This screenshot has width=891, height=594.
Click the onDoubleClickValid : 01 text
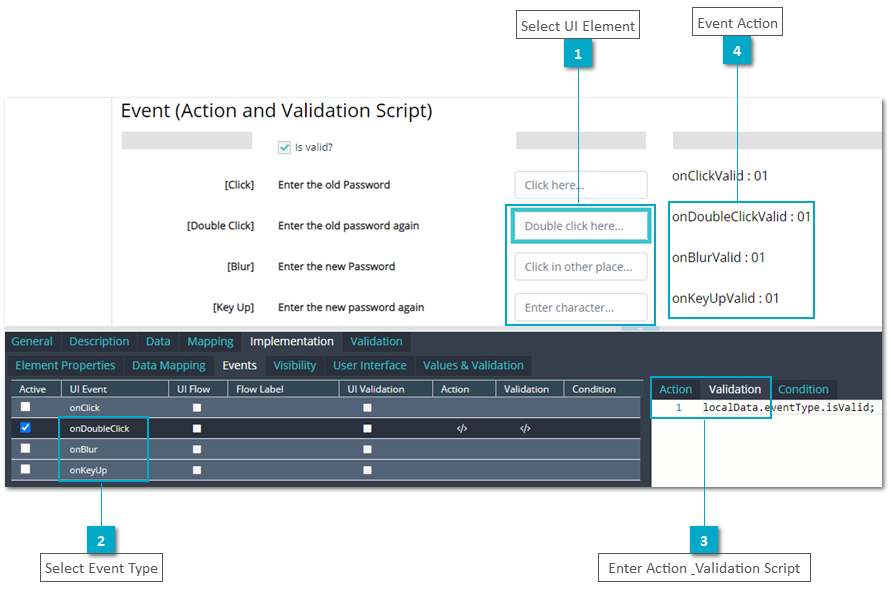point(741,217)
